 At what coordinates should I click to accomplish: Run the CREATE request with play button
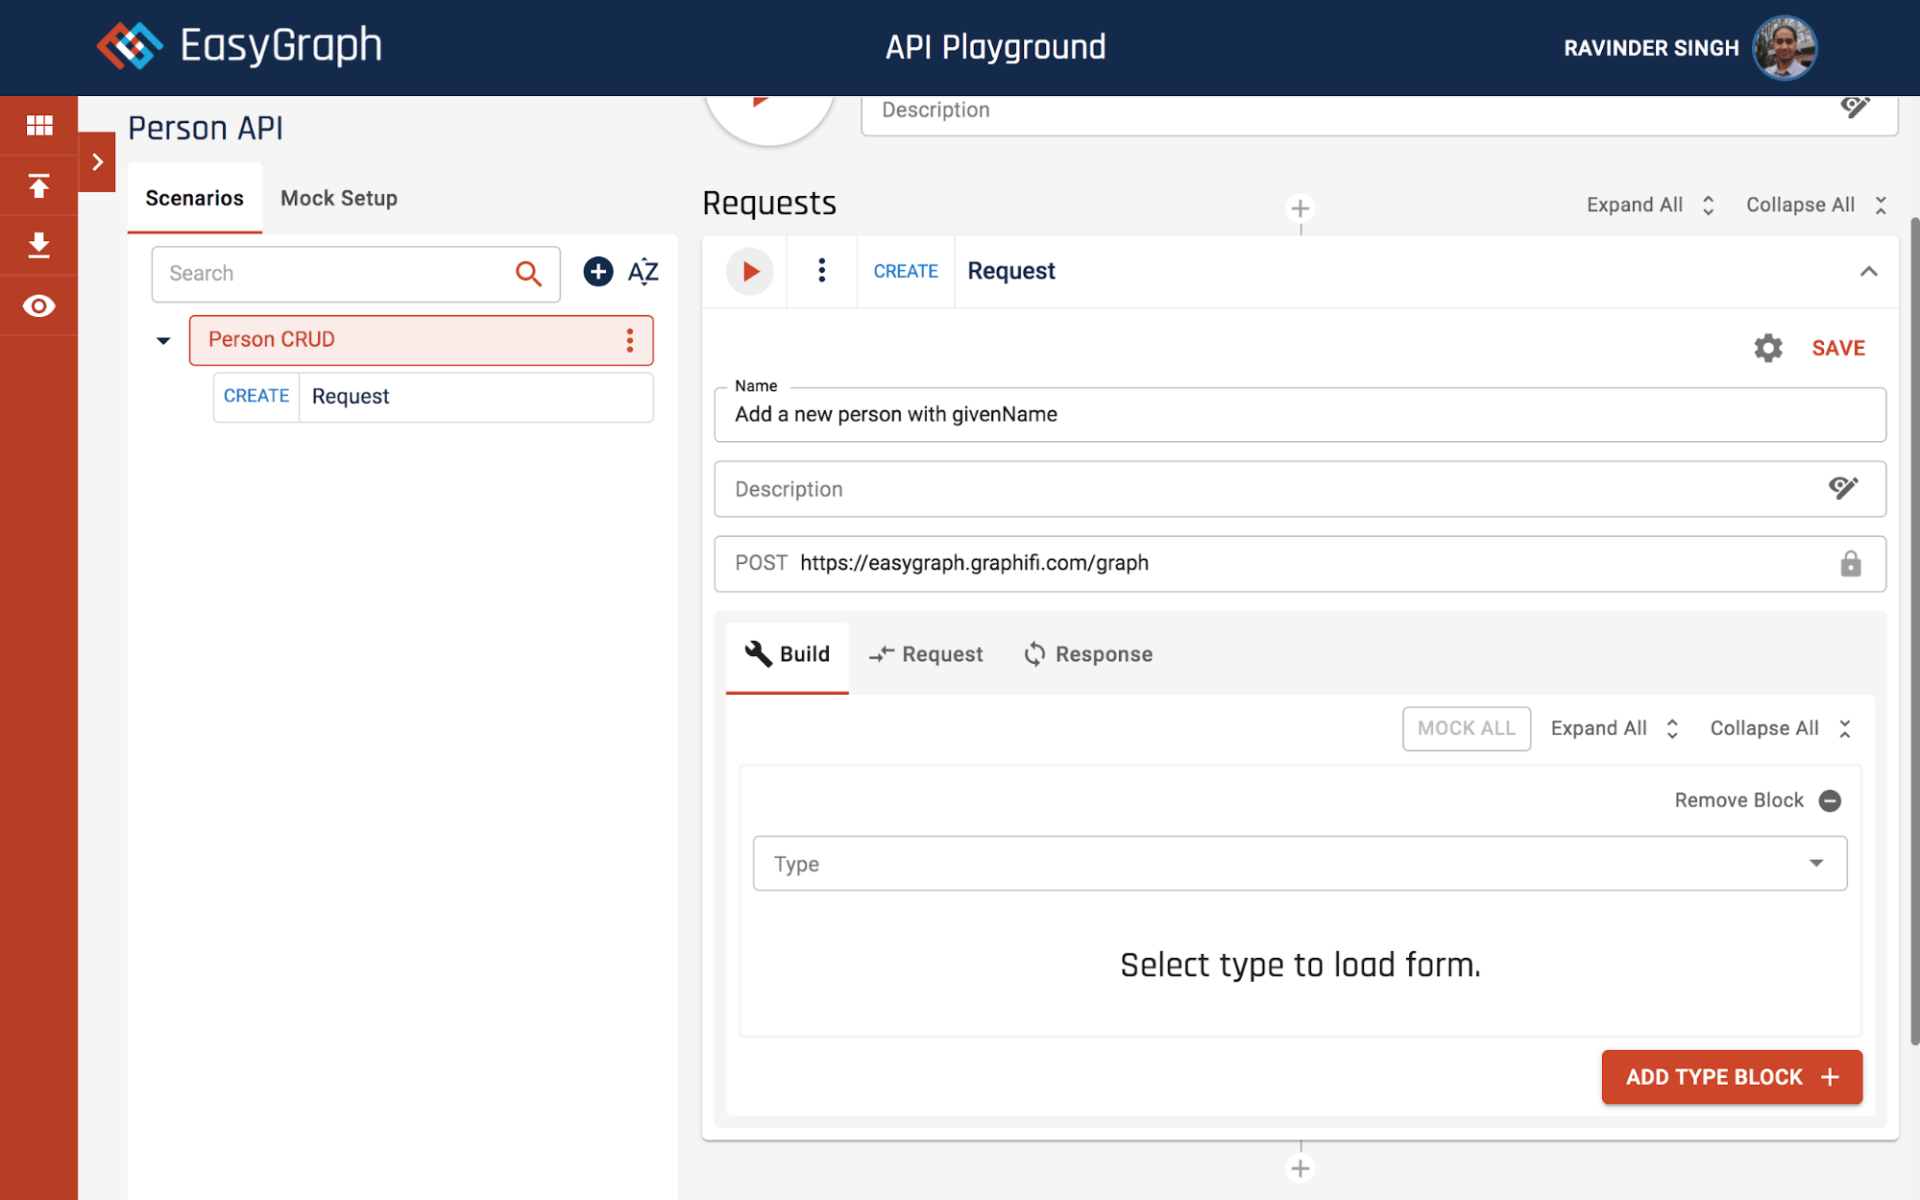pyautogui.click(x=750, y=271)
